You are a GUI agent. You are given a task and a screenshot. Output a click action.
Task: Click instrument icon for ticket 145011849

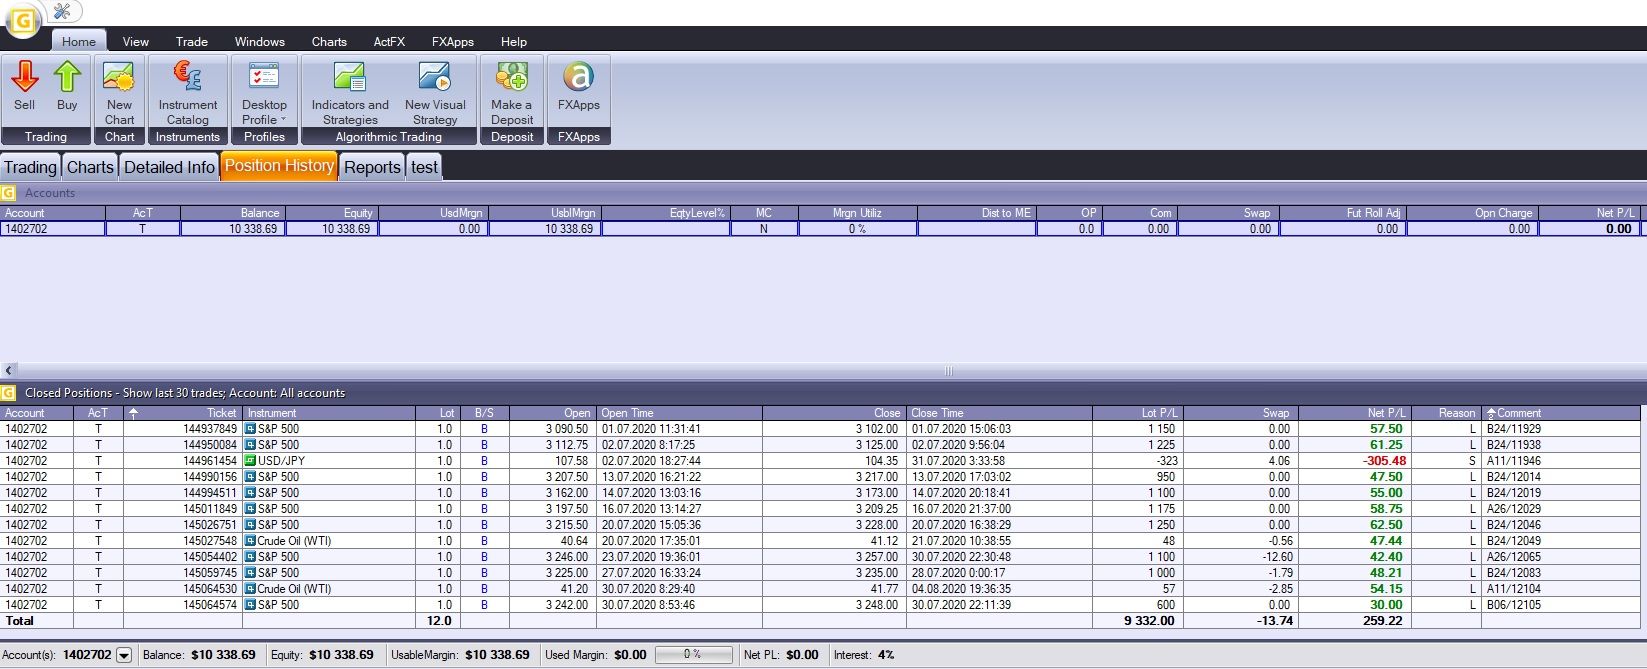point(251,509)
